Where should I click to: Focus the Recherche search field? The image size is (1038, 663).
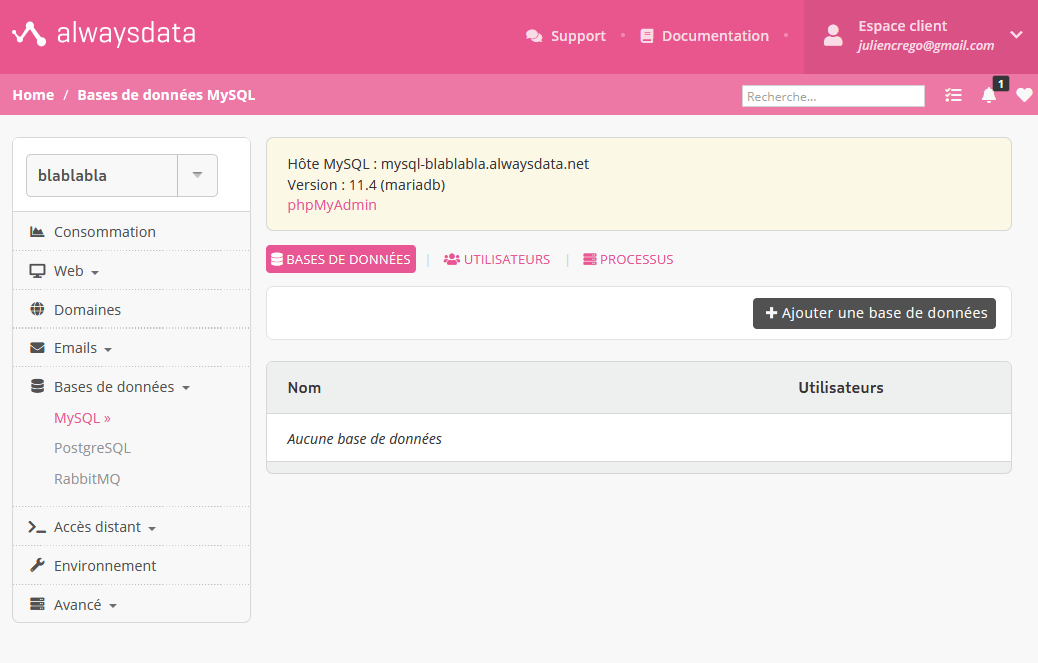click(833, 96)
